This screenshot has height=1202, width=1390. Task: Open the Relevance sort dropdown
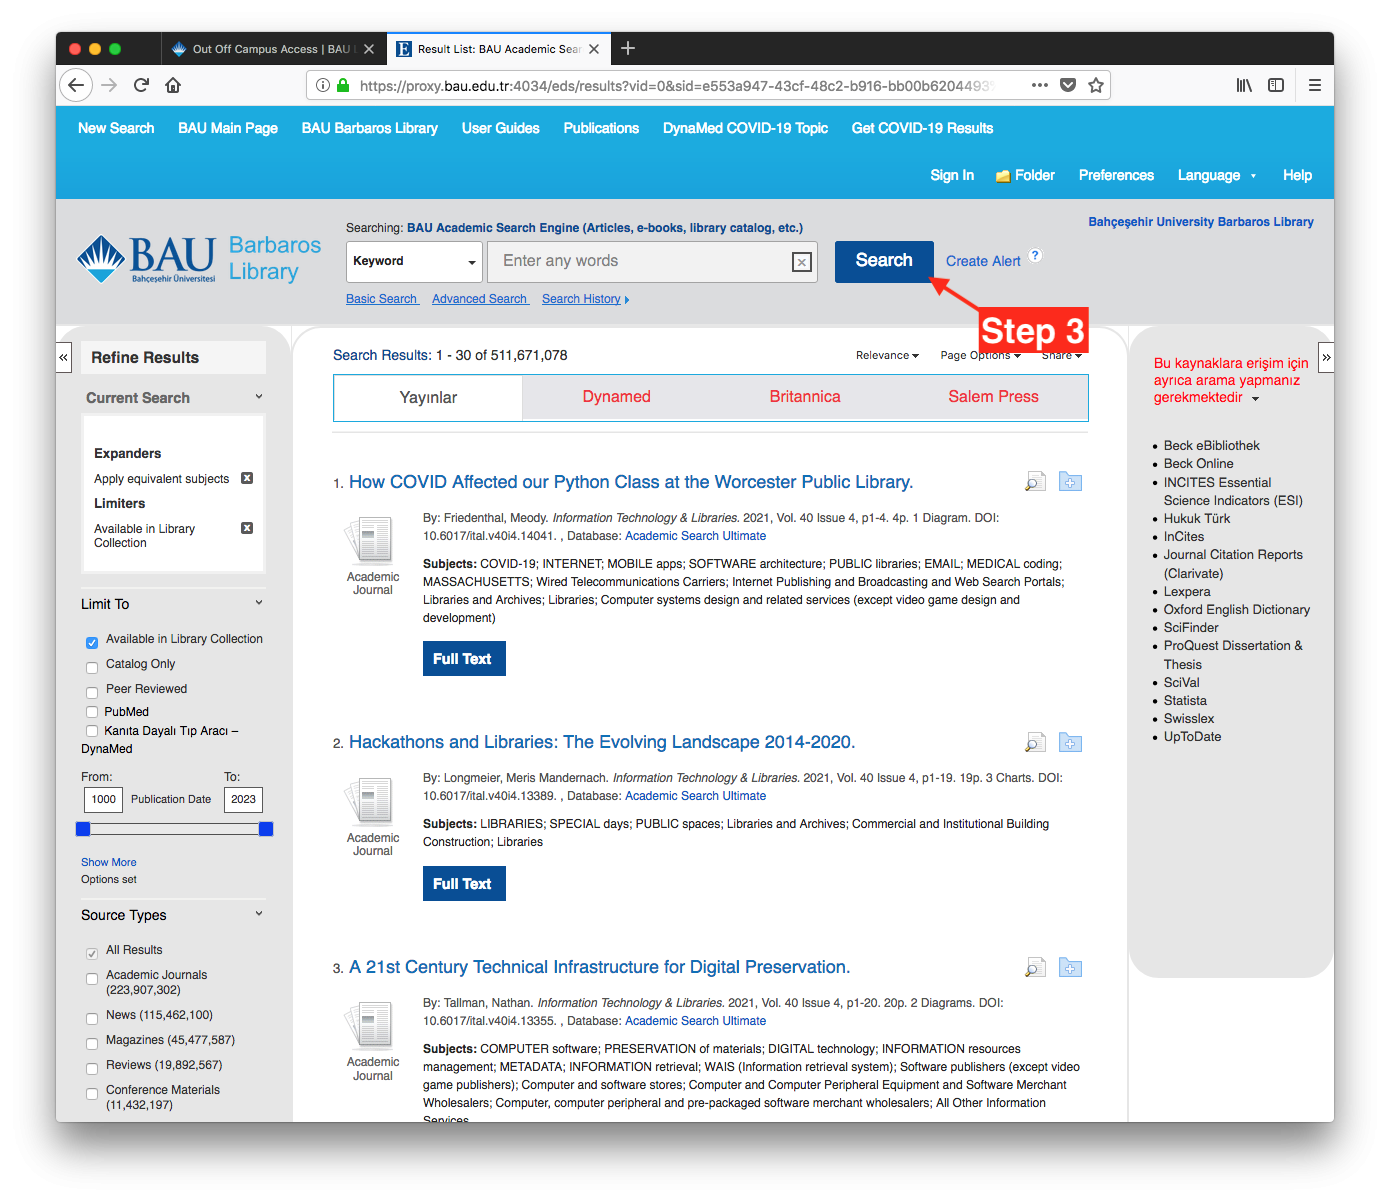click(x=887, y=356)
